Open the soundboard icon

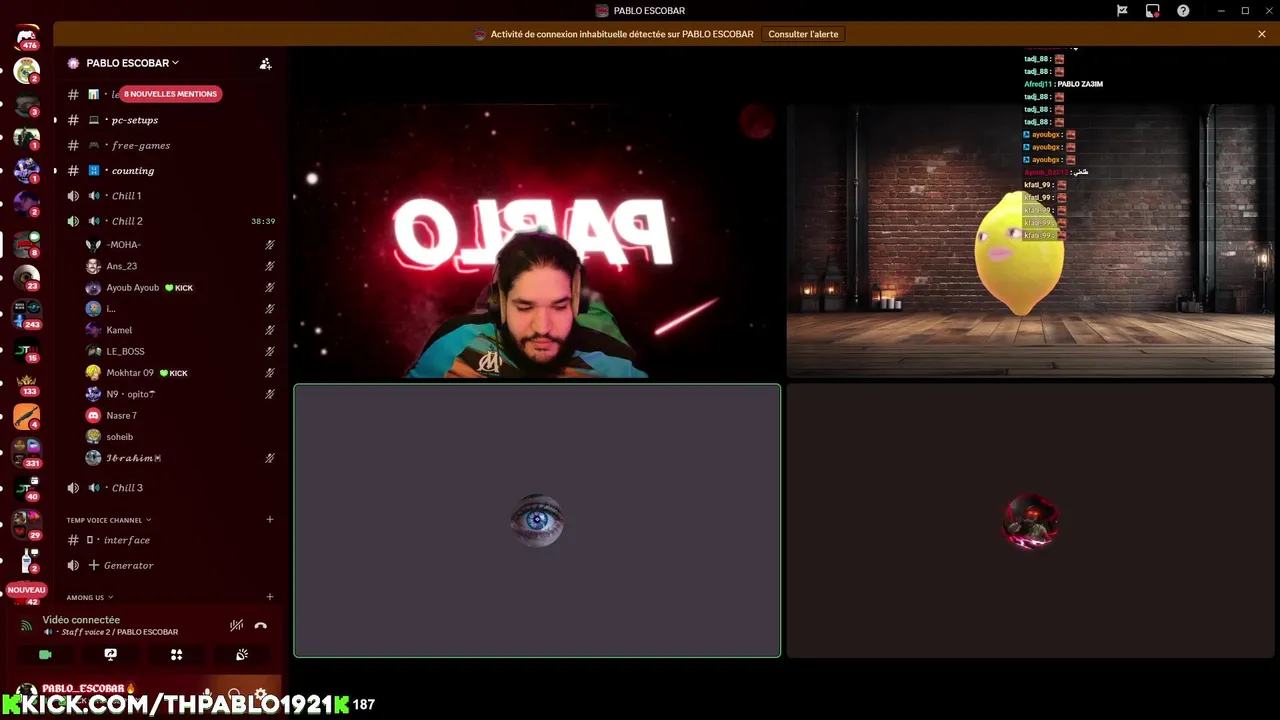pos(241,655)
